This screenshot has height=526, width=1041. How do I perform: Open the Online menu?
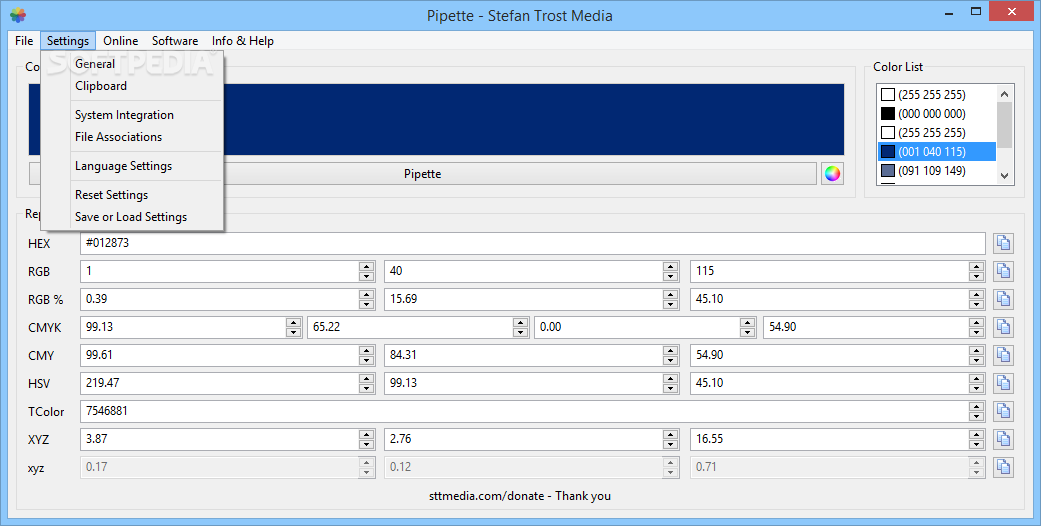coord(121,41)
